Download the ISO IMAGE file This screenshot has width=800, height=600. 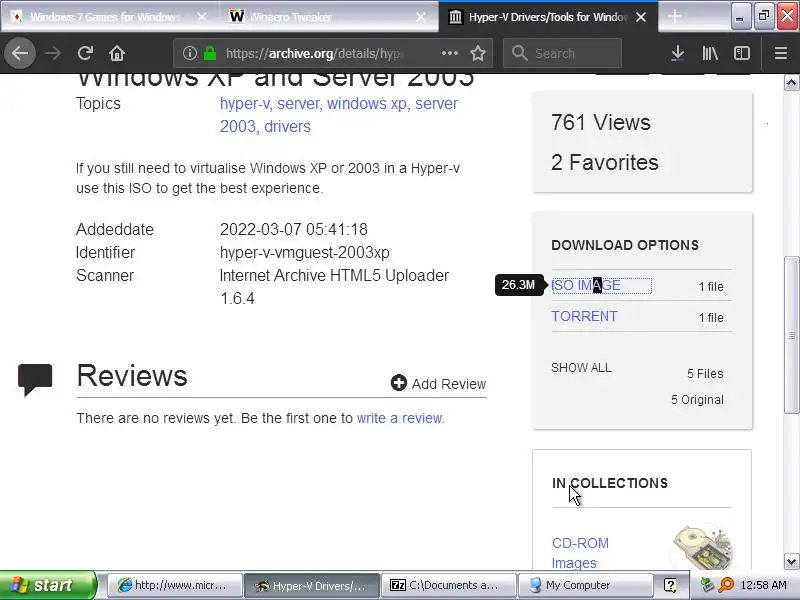(x=586, y=285)
